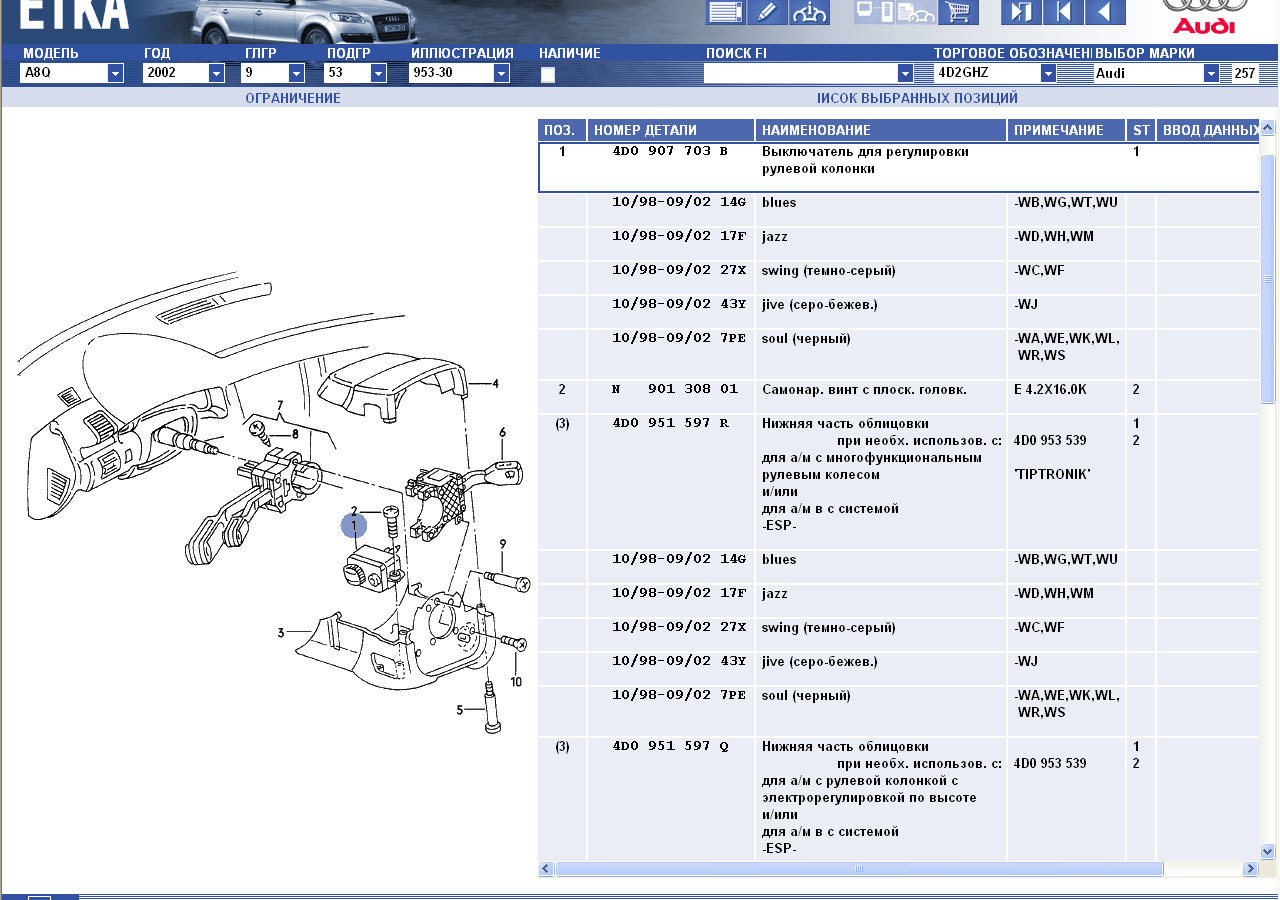Click the pencil edit icon
This screenshot has width=1280, height=900.
click(x=767, y=12)
